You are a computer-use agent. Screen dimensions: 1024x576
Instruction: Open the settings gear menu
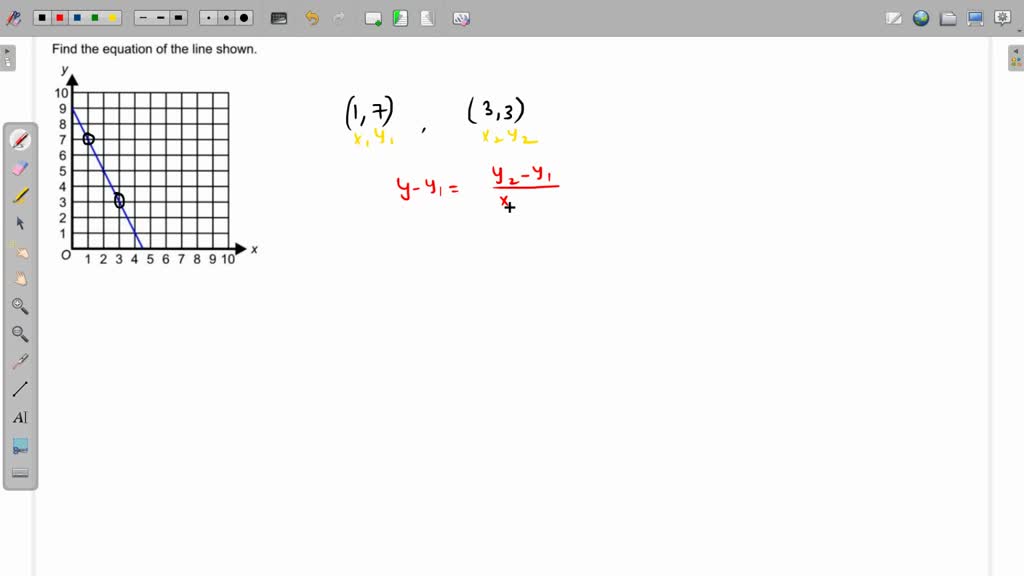click(x=1002, y=19)
